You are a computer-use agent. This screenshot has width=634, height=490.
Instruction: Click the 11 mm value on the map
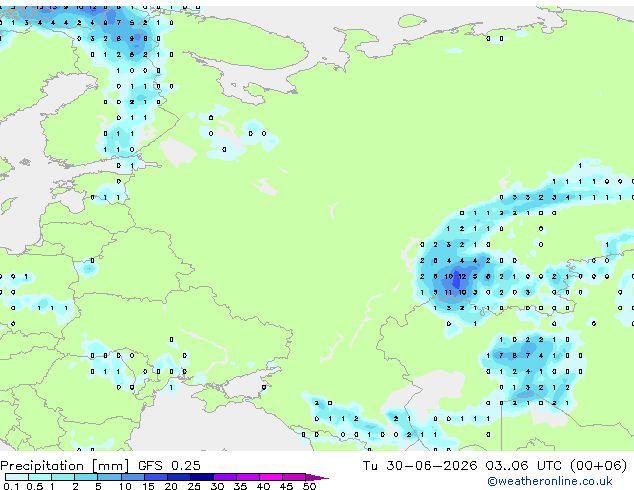click(448, 292)
